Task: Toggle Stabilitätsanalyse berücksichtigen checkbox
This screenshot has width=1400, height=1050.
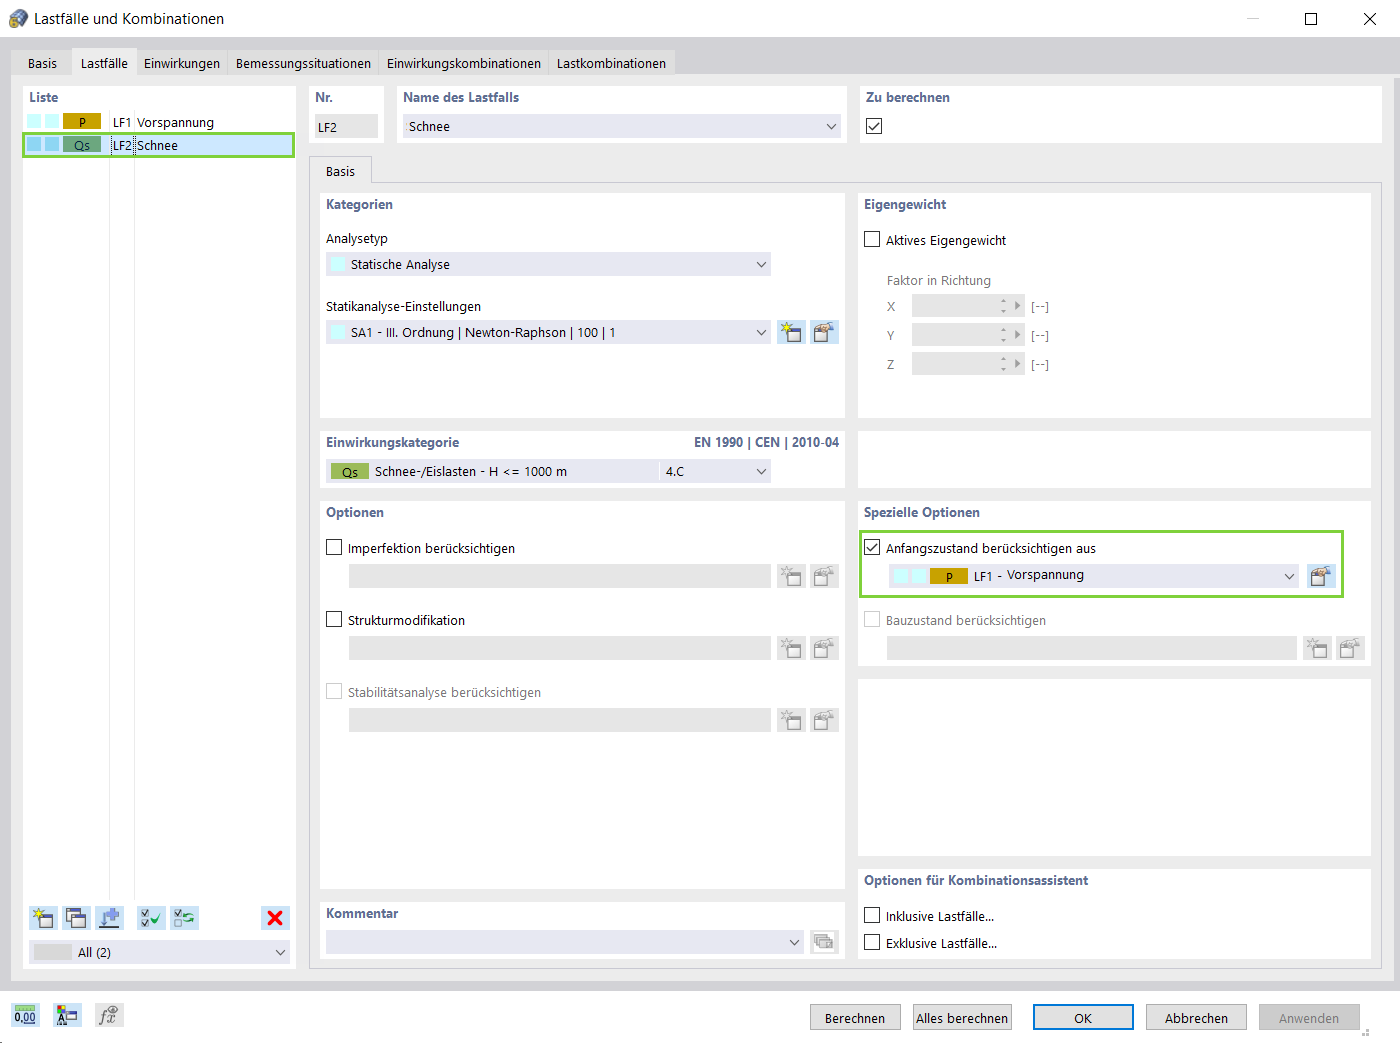Action: pos(334,692)
